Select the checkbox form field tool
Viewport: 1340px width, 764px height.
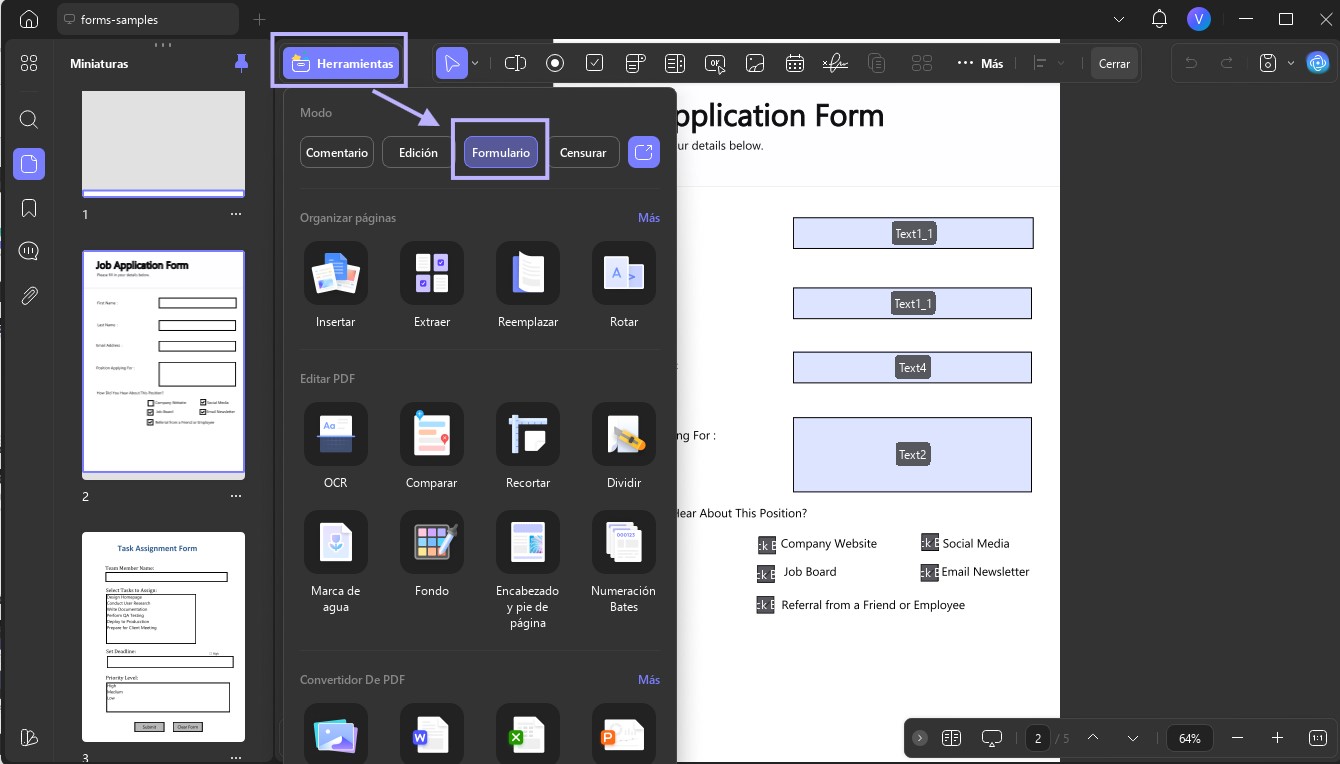pyautogui.click(x=595, y=63)
